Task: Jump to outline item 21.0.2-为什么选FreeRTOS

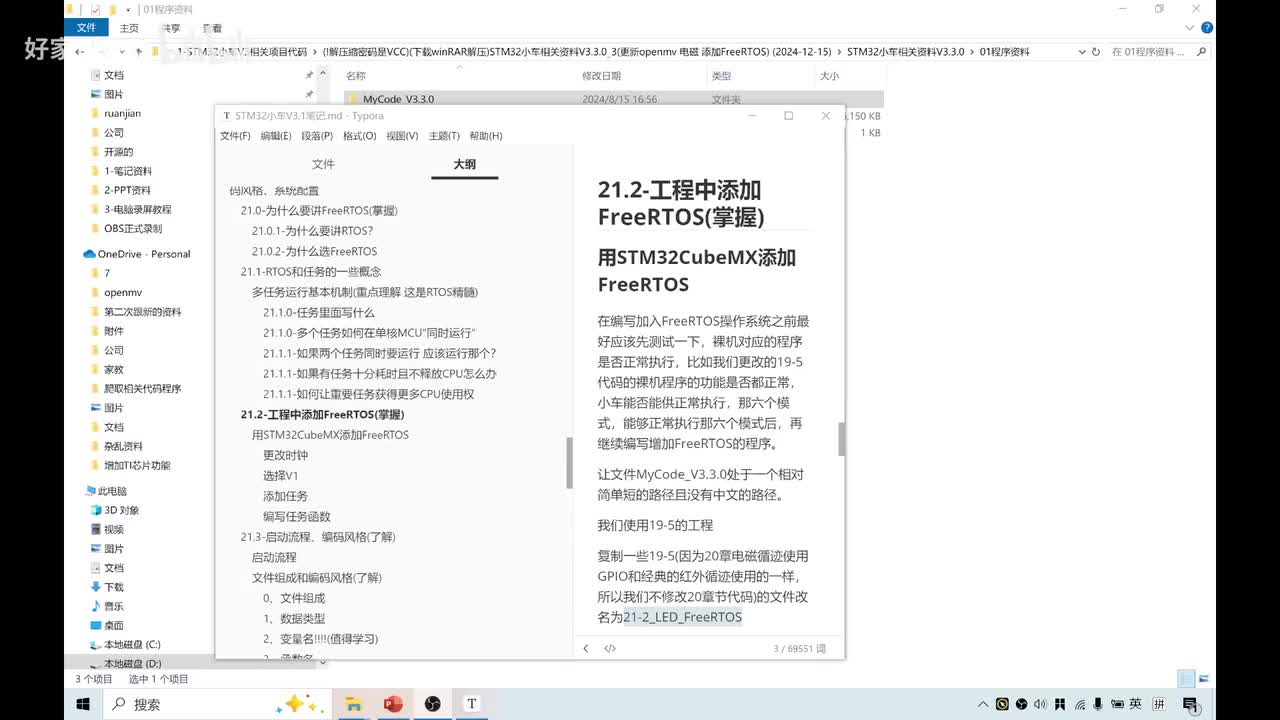Action: point(314,251)
